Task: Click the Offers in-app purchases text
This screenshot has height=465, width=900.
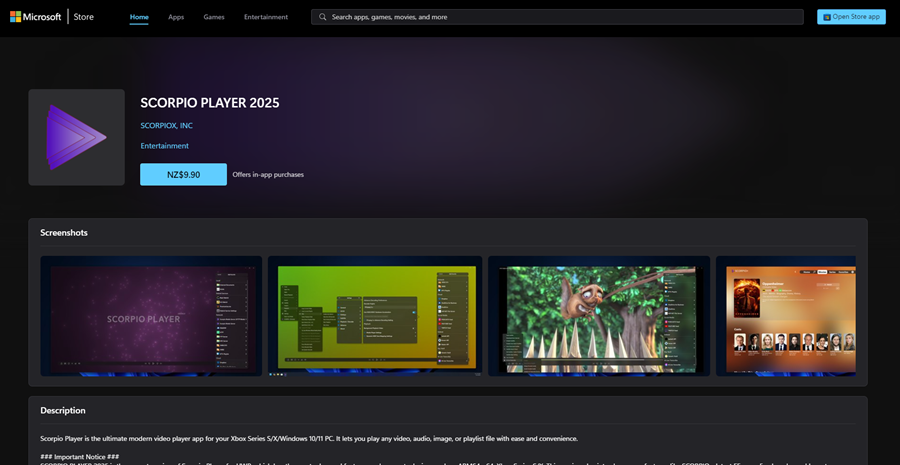Action: coord(268,174)
